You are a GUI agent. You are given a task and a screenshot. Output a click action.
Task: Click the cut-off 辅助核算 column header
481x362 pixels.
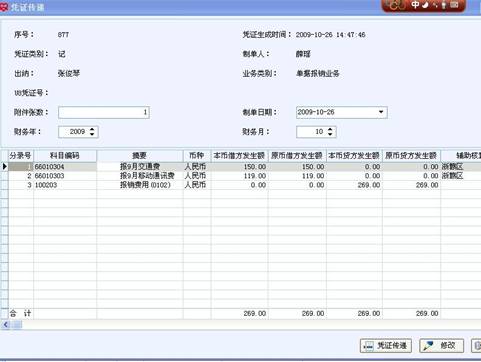point(461,156)
